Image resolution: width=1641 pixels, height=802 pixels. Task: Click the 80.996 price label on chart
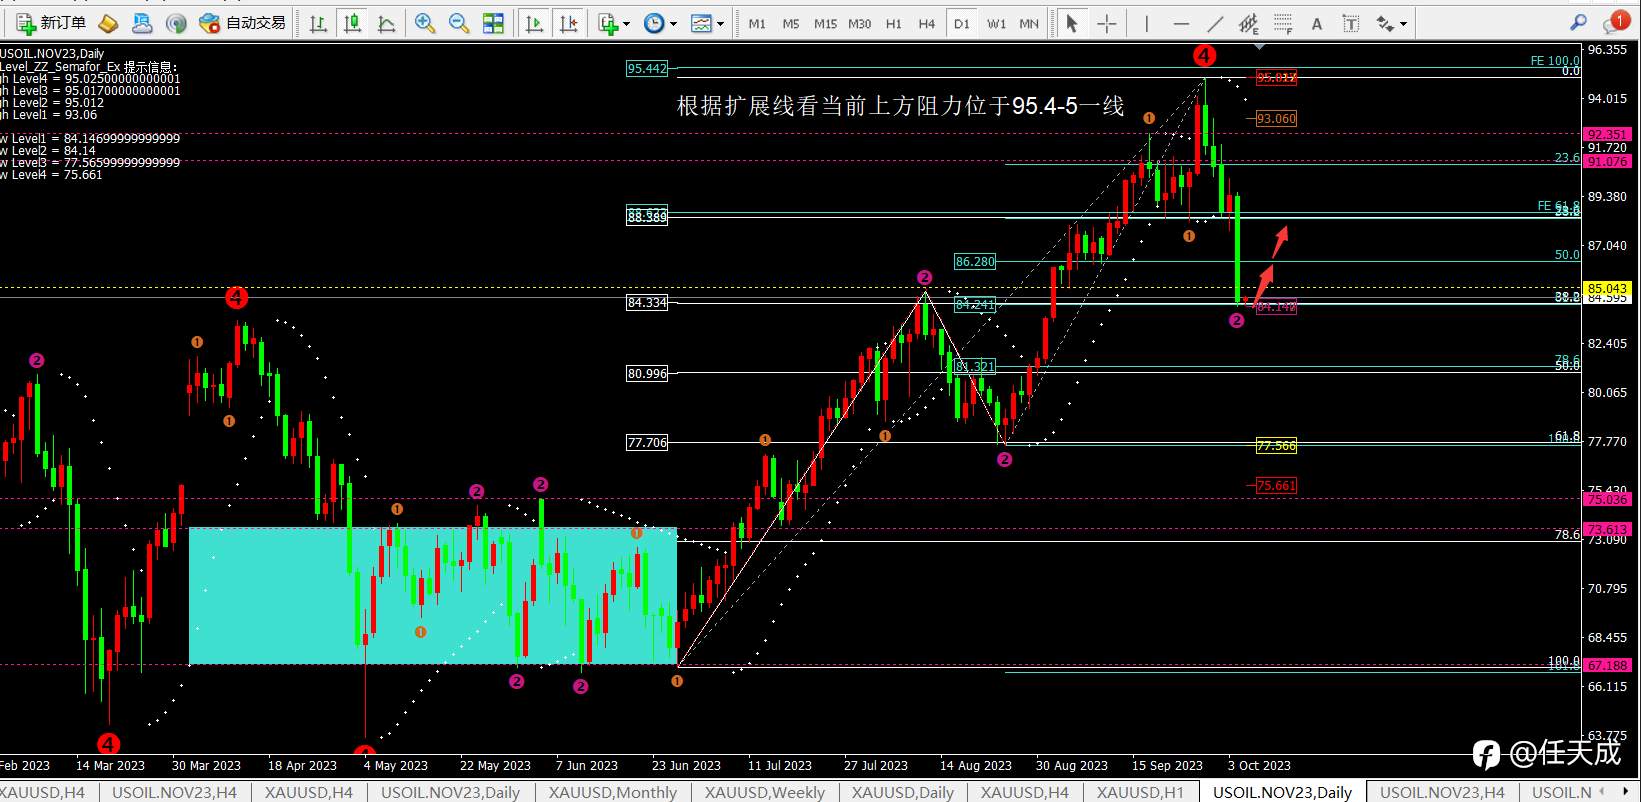tap(647, 373)
